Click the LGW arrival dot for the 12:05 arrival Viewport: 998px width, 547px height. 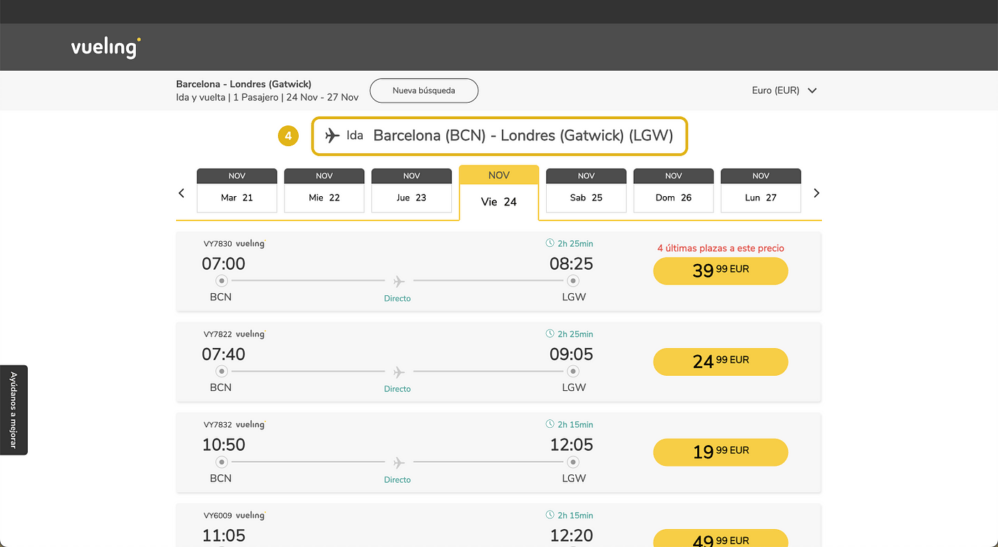click(x=573, y=462)
